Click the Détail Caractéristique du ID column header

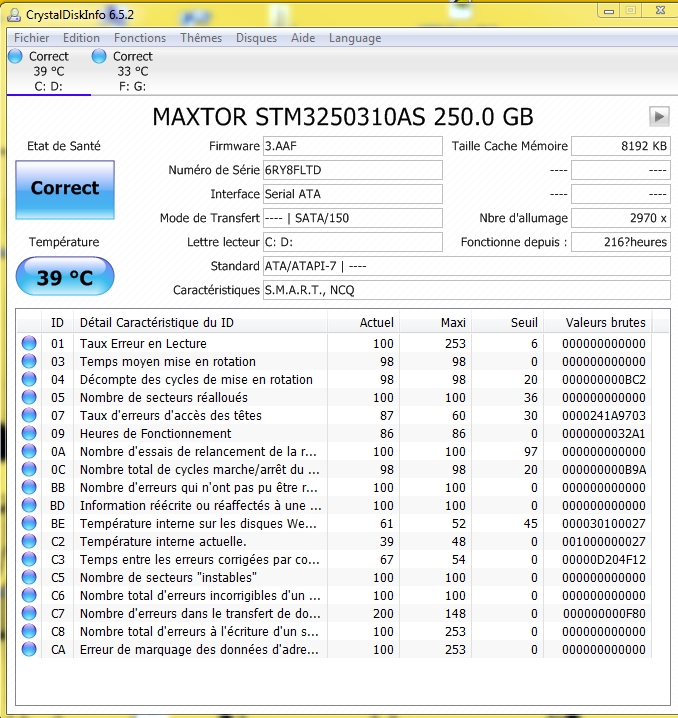coord(200,323)
